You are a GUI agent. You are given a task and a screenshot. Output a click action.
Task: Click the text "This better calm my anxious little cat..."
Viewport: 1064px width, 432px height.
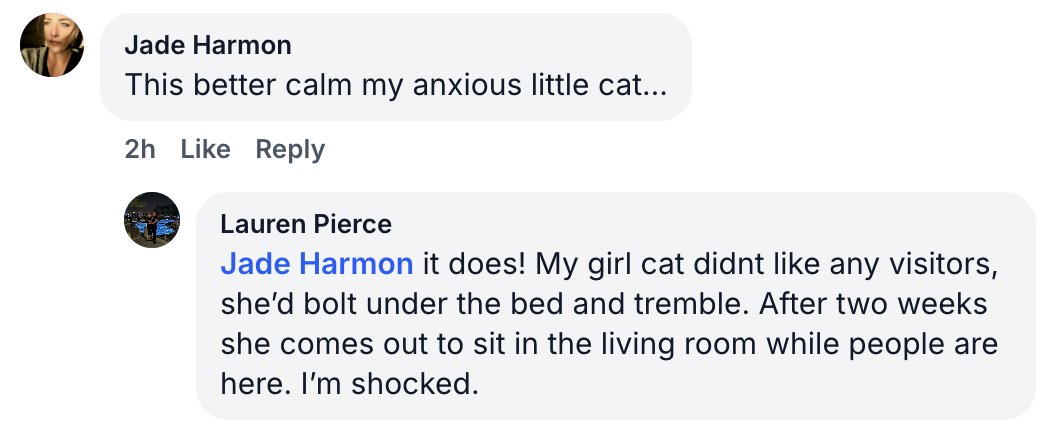pyautogui.click(x=395, y=84)
